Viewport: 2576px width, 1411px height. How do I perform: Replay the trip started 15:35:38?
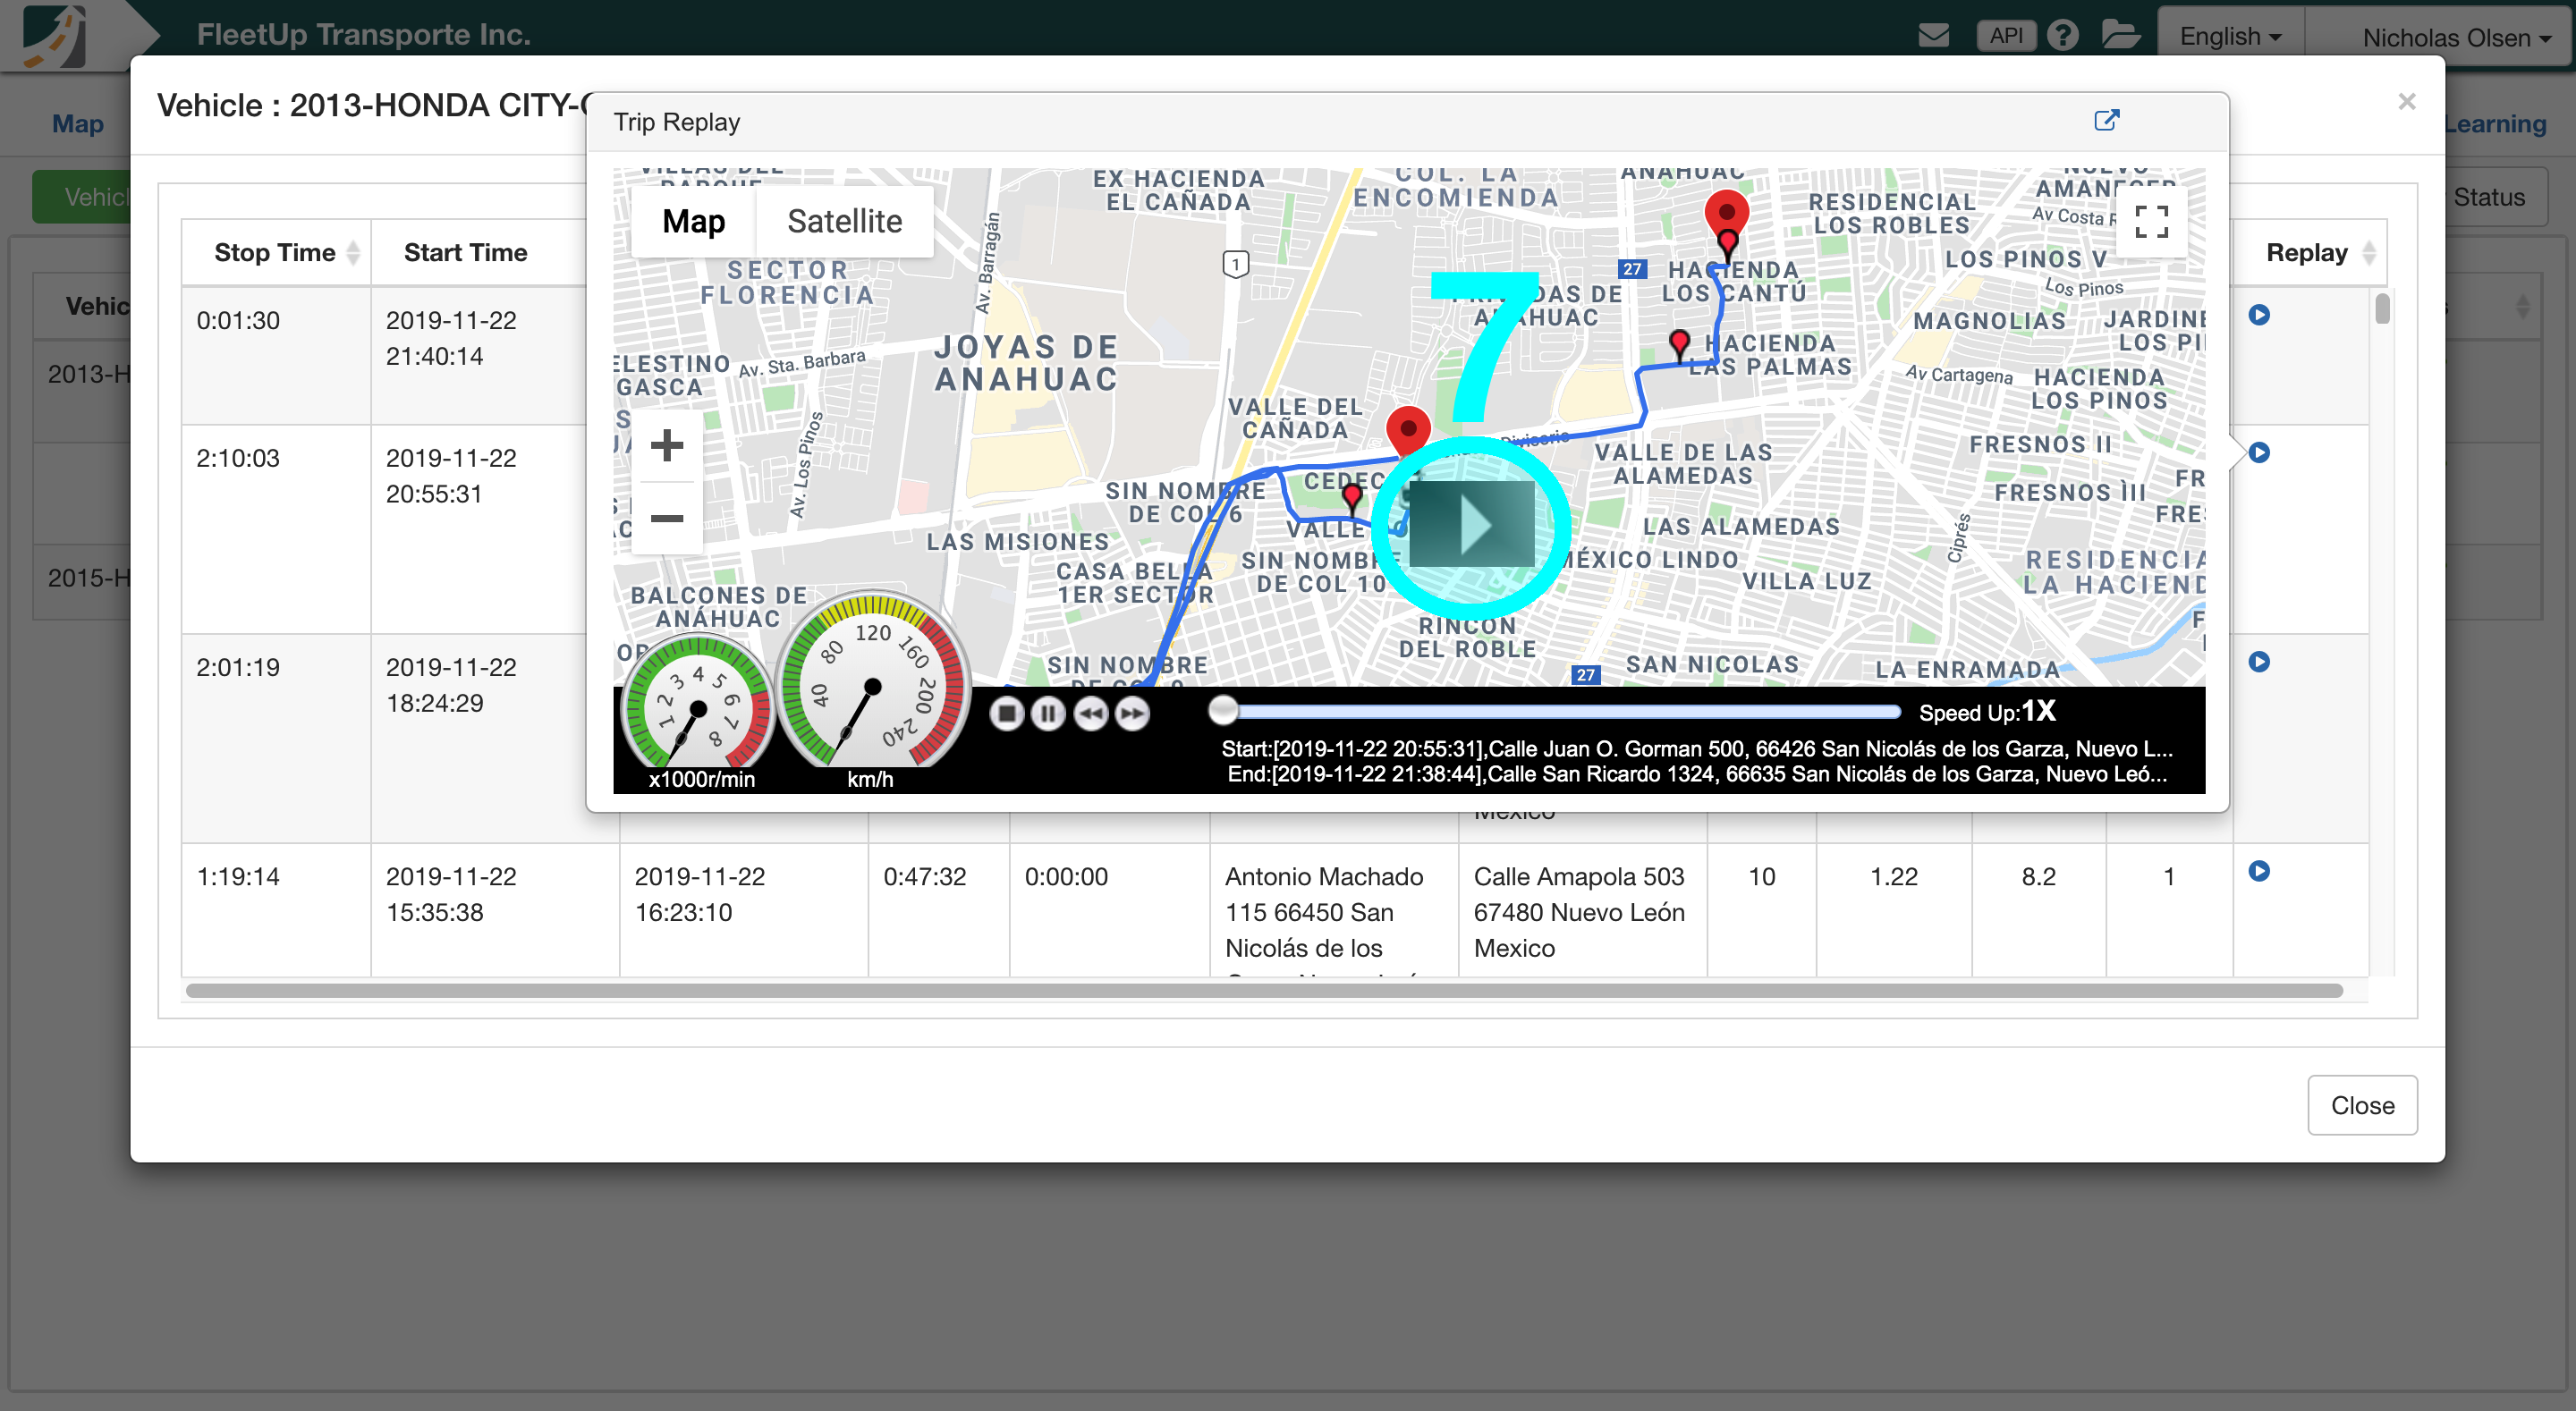point(2258,871)
